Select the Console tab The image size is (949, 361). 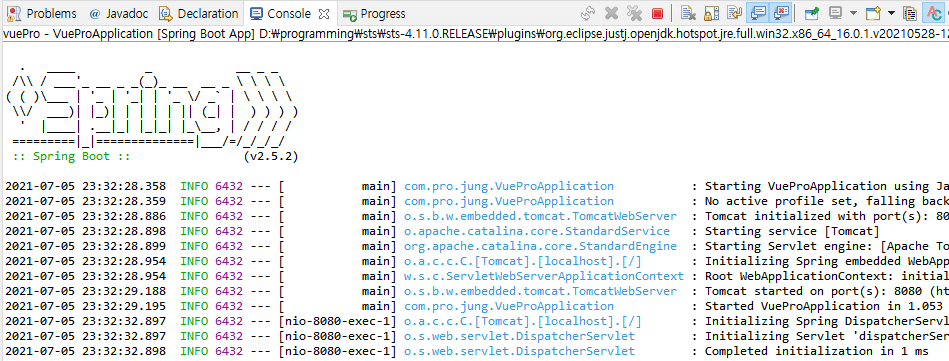click(x=289, y=13)
